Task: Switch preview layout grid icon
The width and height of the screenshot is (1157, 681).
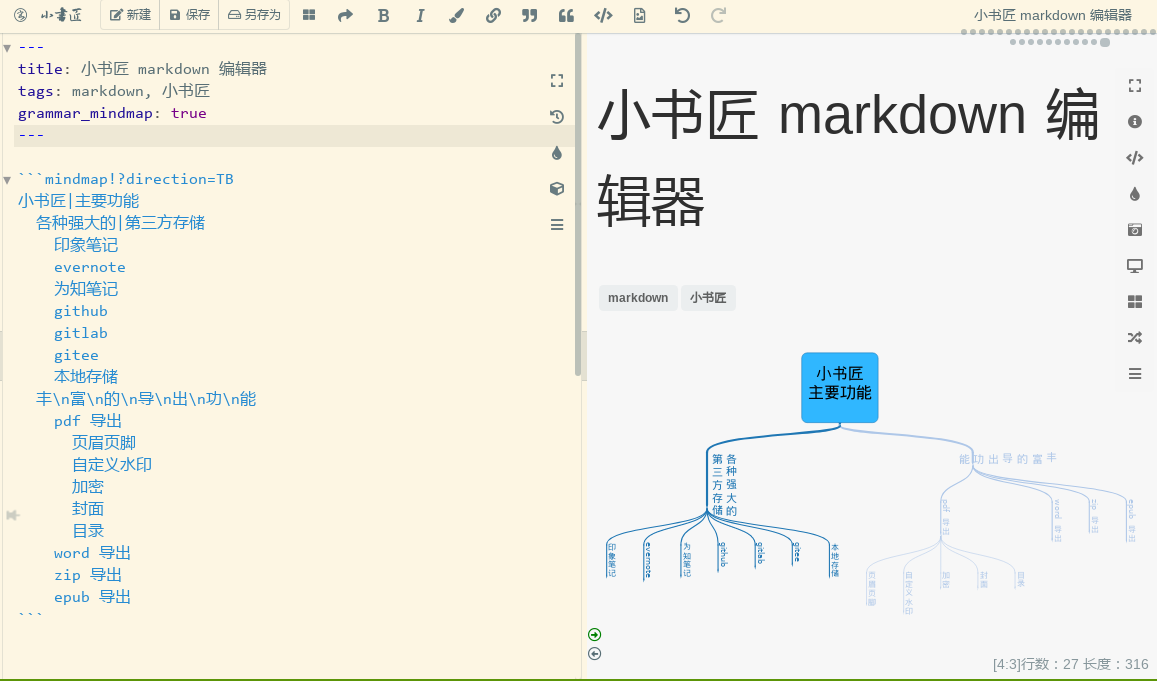Action: click(x=1135, y=302)
